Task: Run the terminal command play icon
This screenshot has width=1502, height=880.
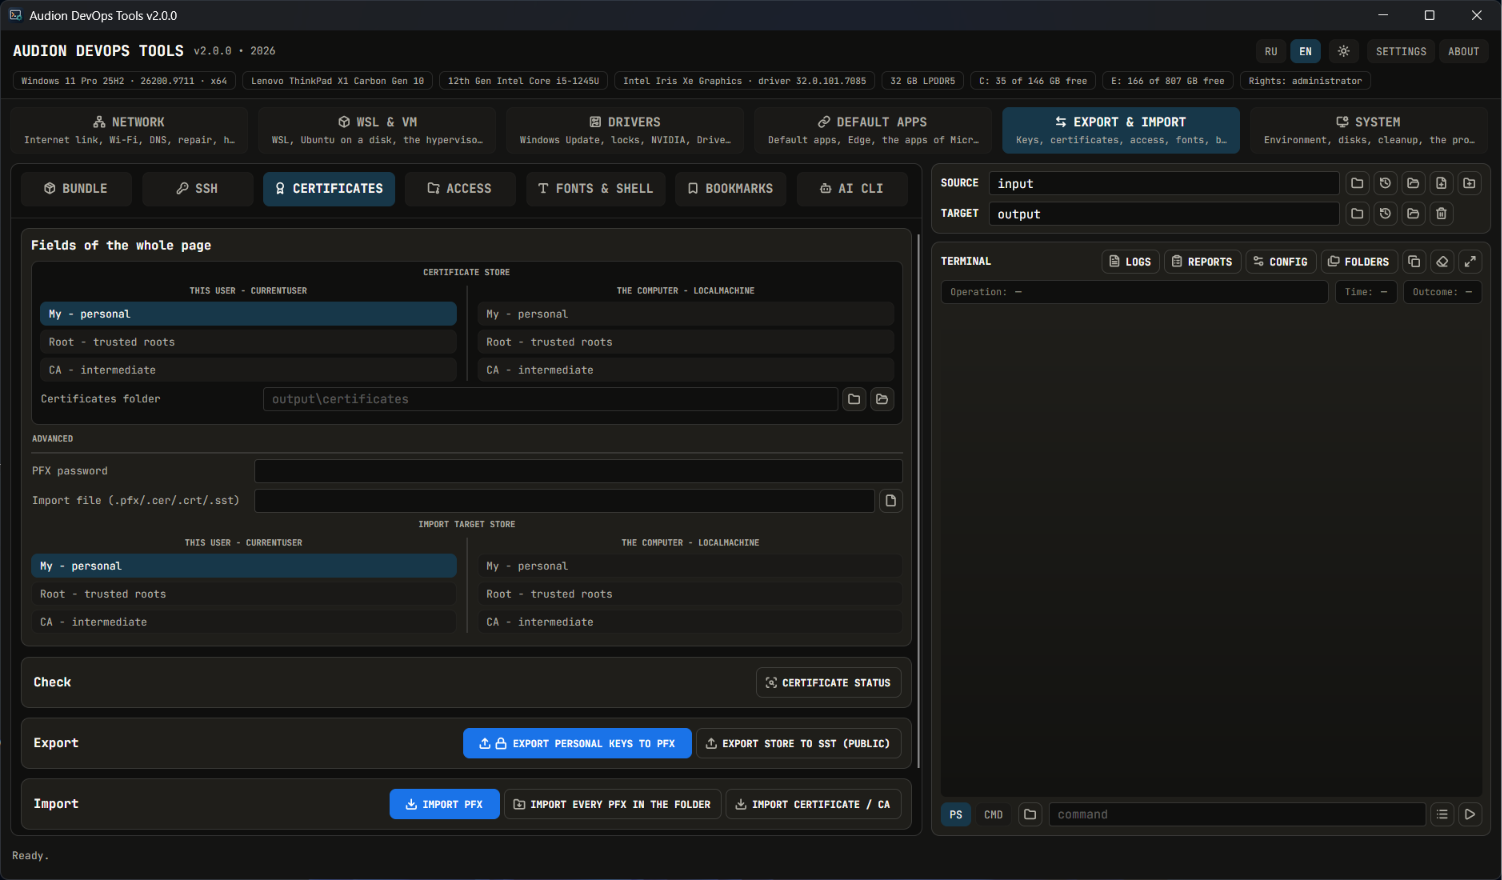Action: [1470, 814]
